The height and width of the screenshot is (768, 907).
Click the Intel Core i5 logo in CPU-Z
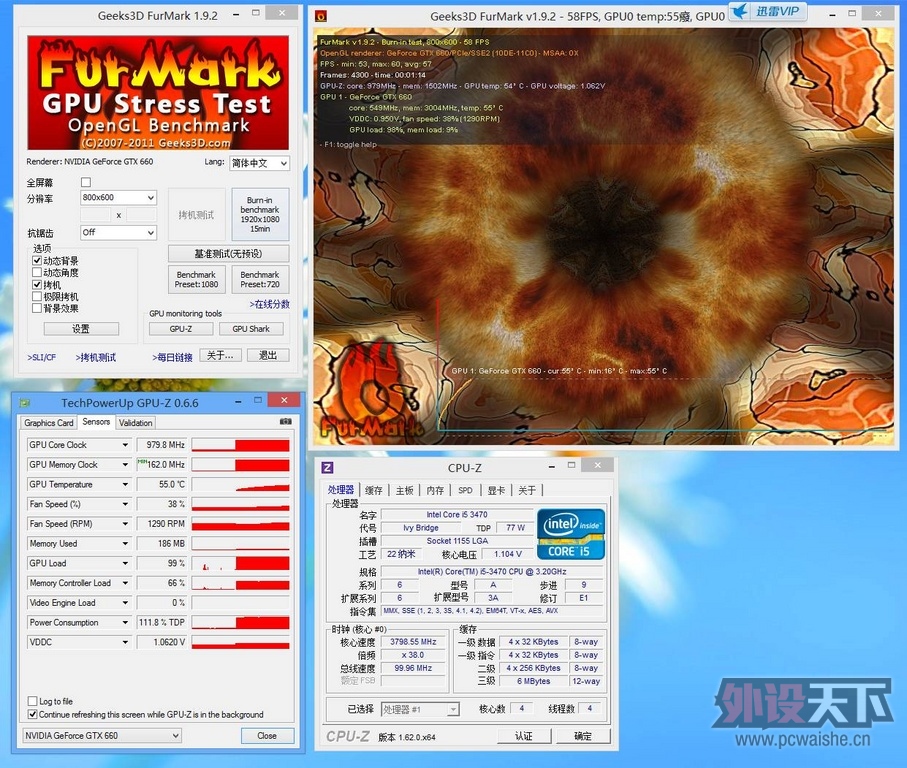tap(570, 534)
